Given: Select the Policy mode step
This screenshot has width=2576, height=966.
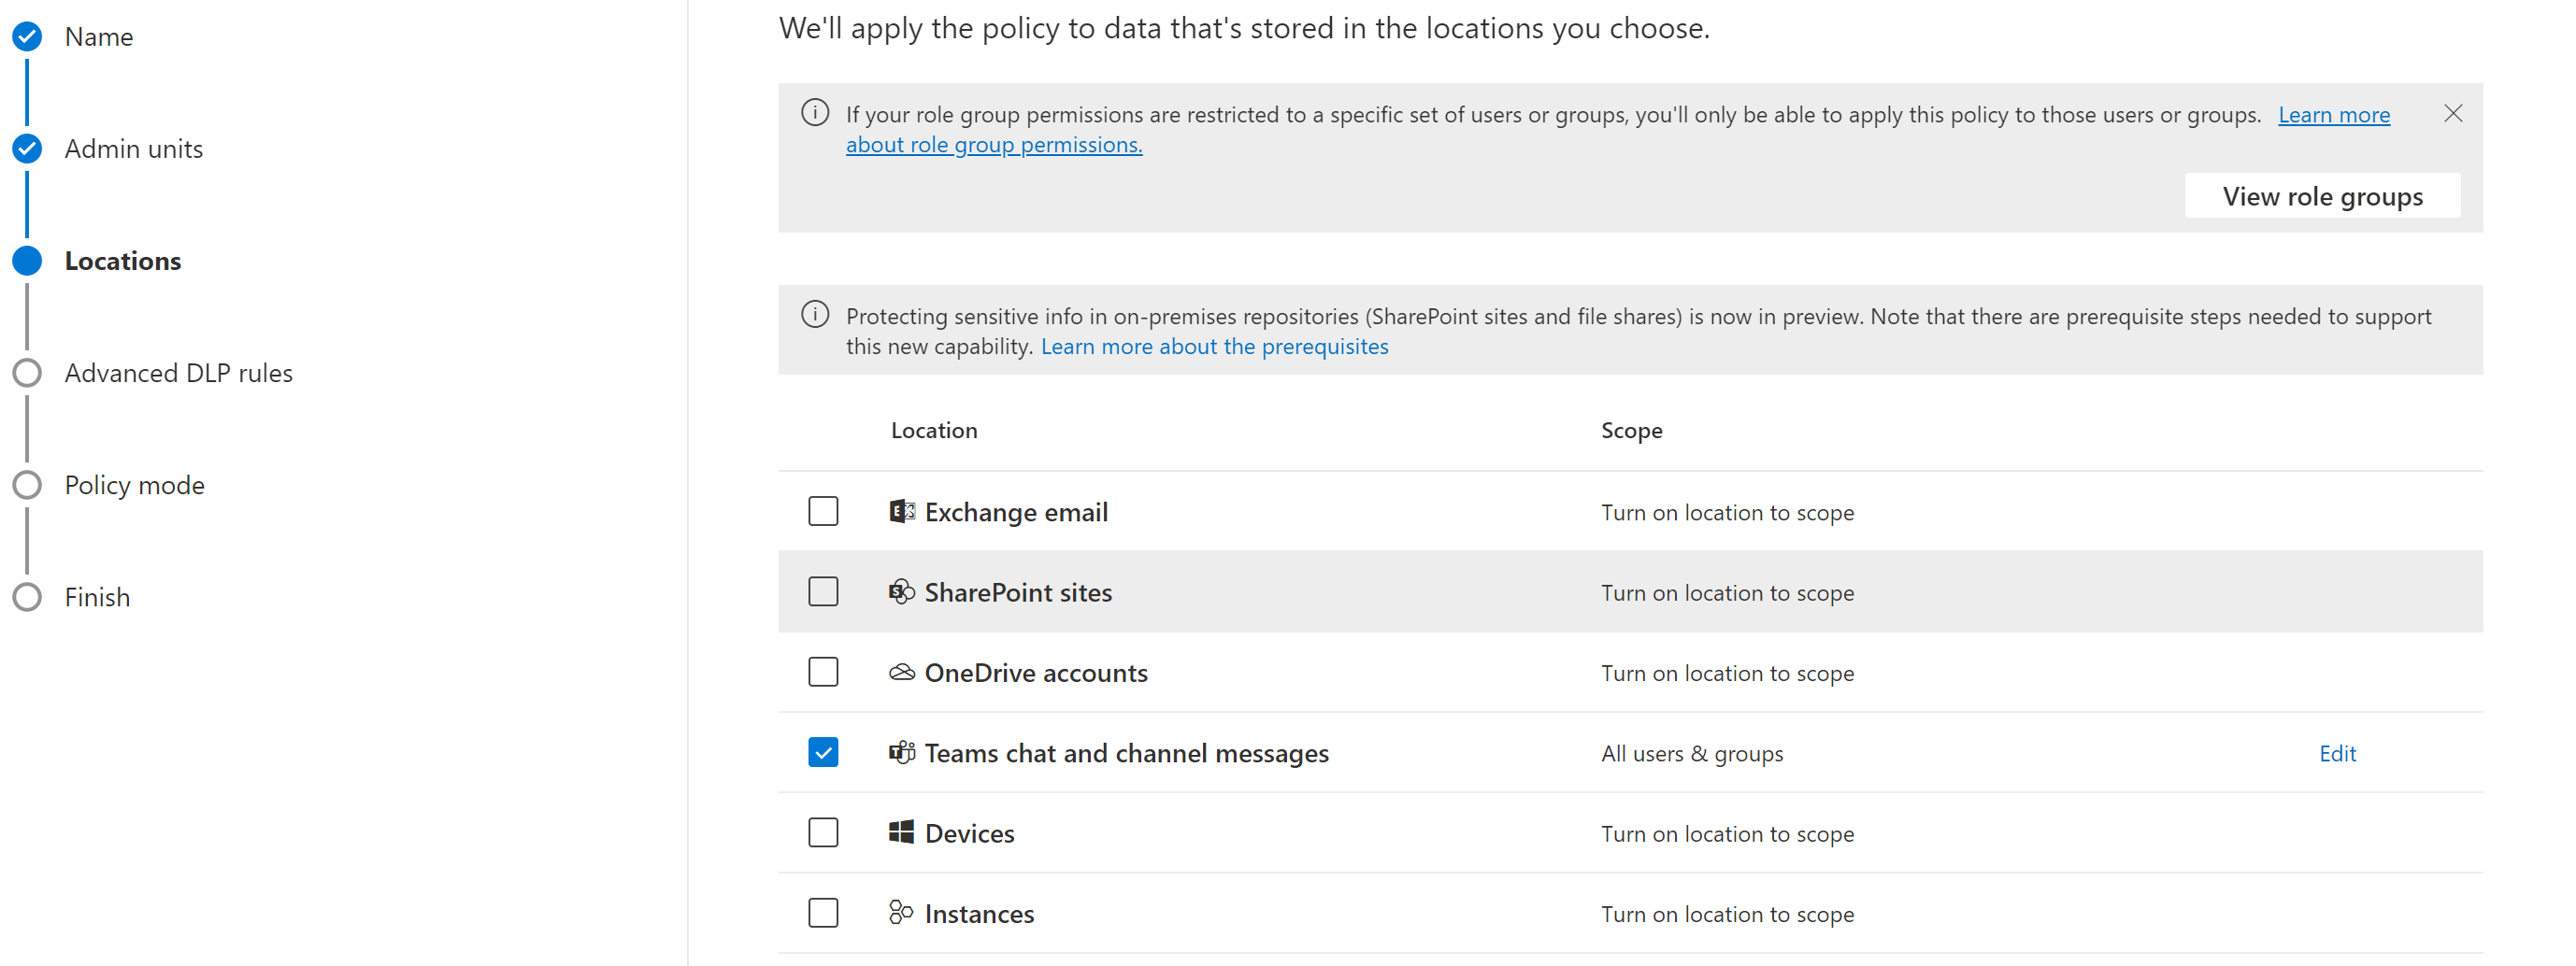Looking at the screenshot, I should pyautogui.click(x=134, y=484).
